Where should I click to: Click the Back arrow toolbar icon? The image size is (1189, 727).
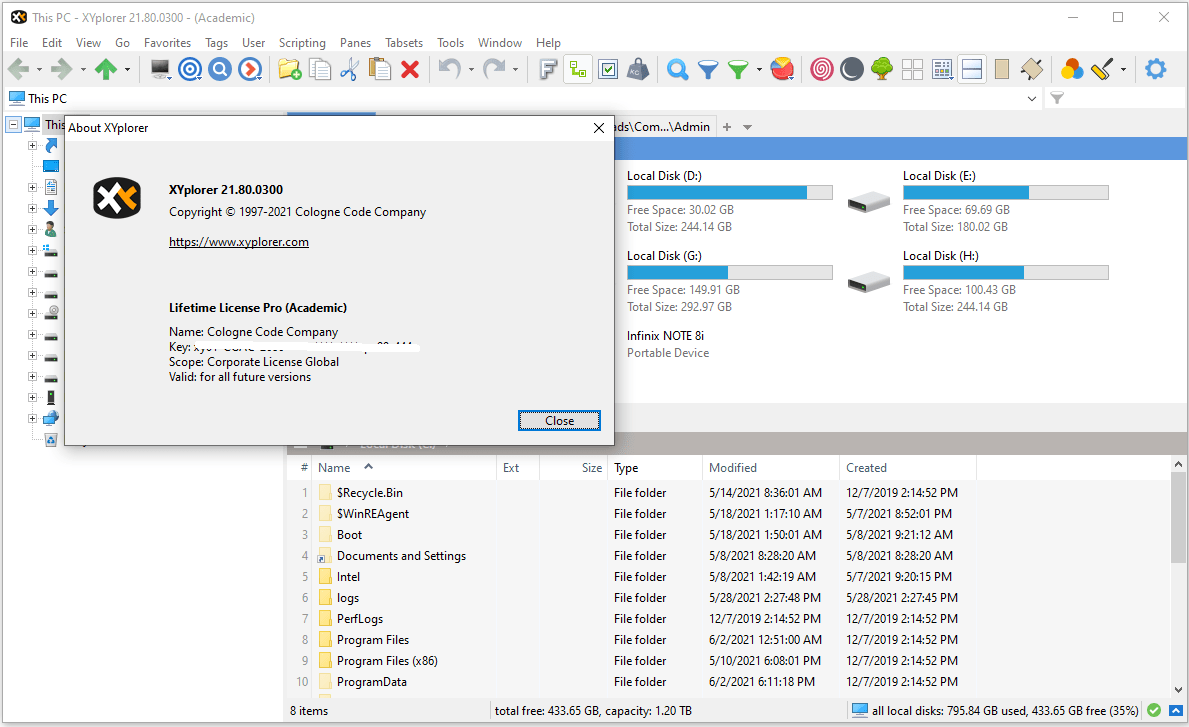click(x=18, y=70)
